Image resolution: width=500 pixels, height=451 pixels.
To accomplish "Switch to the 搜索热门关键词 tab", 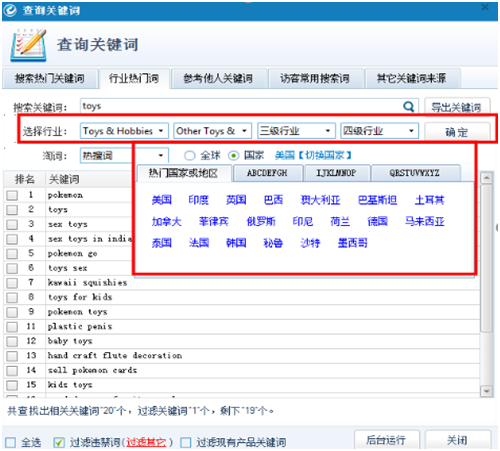I will point(50,78).
